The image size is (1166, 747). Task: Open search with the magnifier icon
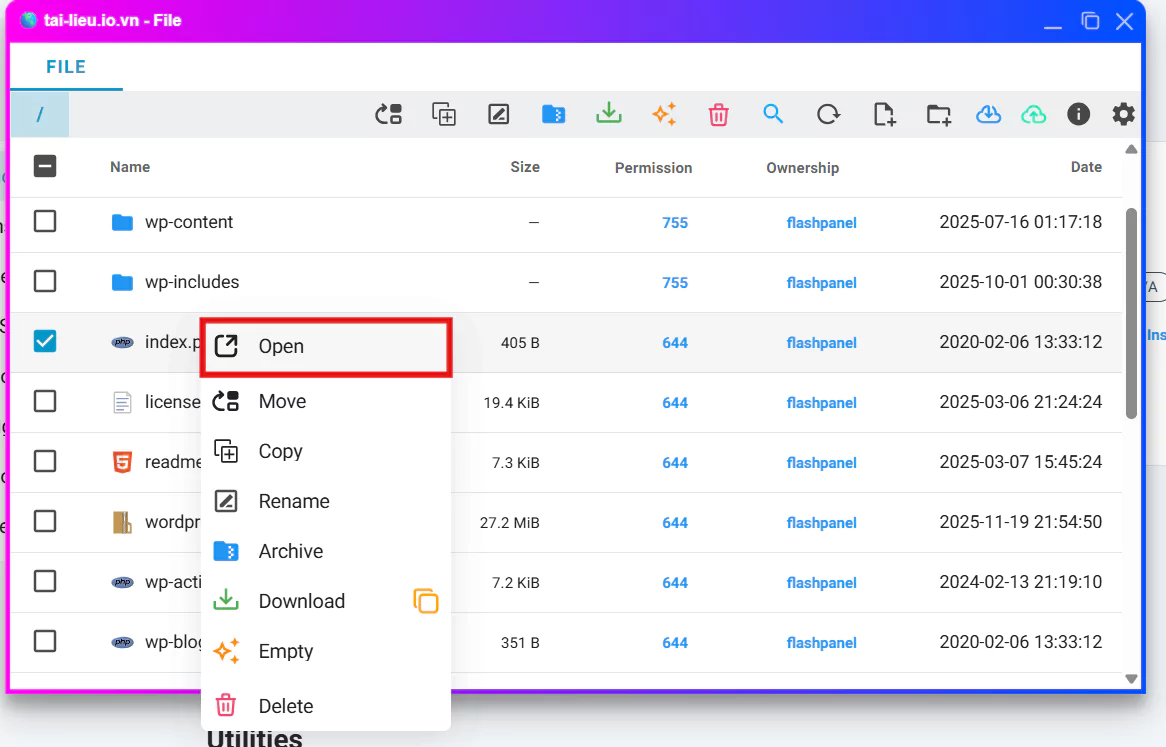[773, 114]
